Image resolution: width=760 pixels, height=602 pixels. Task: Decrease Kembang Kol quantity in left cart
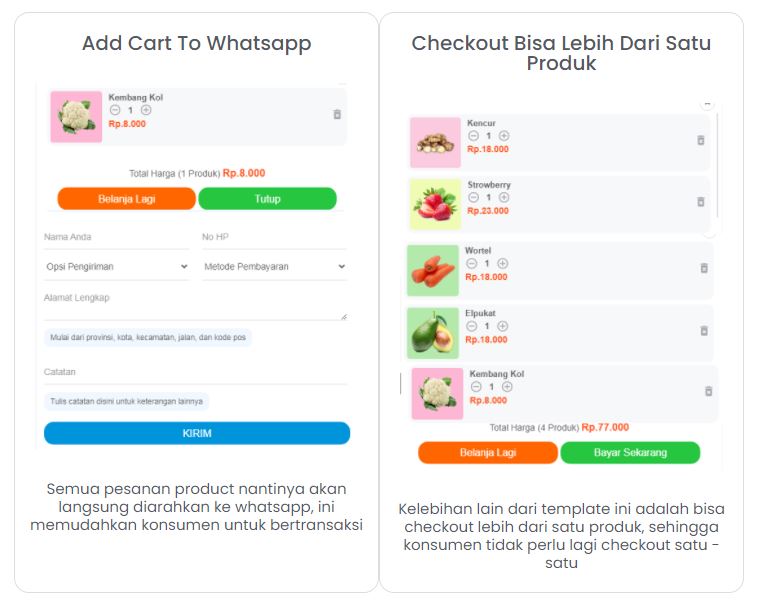coord(115,110)
